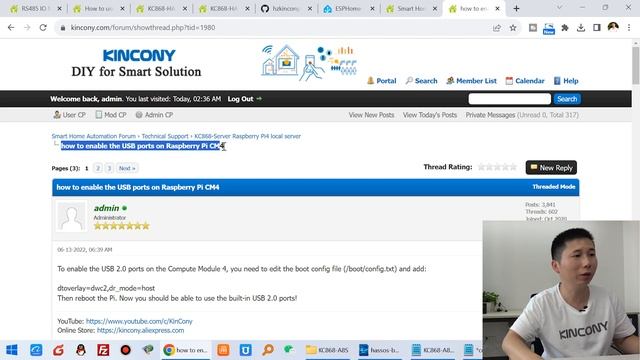Go back with the browser back arrow
The image size is (640, 360).
[x=11, y=27]
